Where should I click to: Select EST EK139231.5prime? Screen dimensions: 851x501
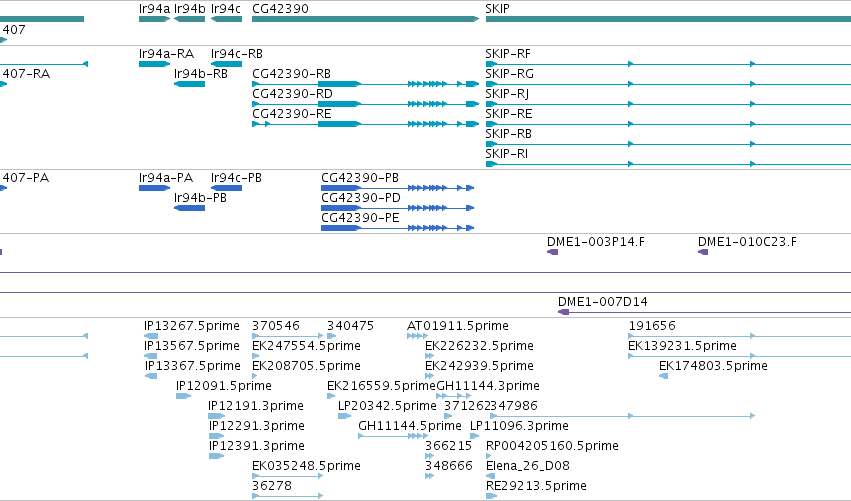[x=739, y=357]
